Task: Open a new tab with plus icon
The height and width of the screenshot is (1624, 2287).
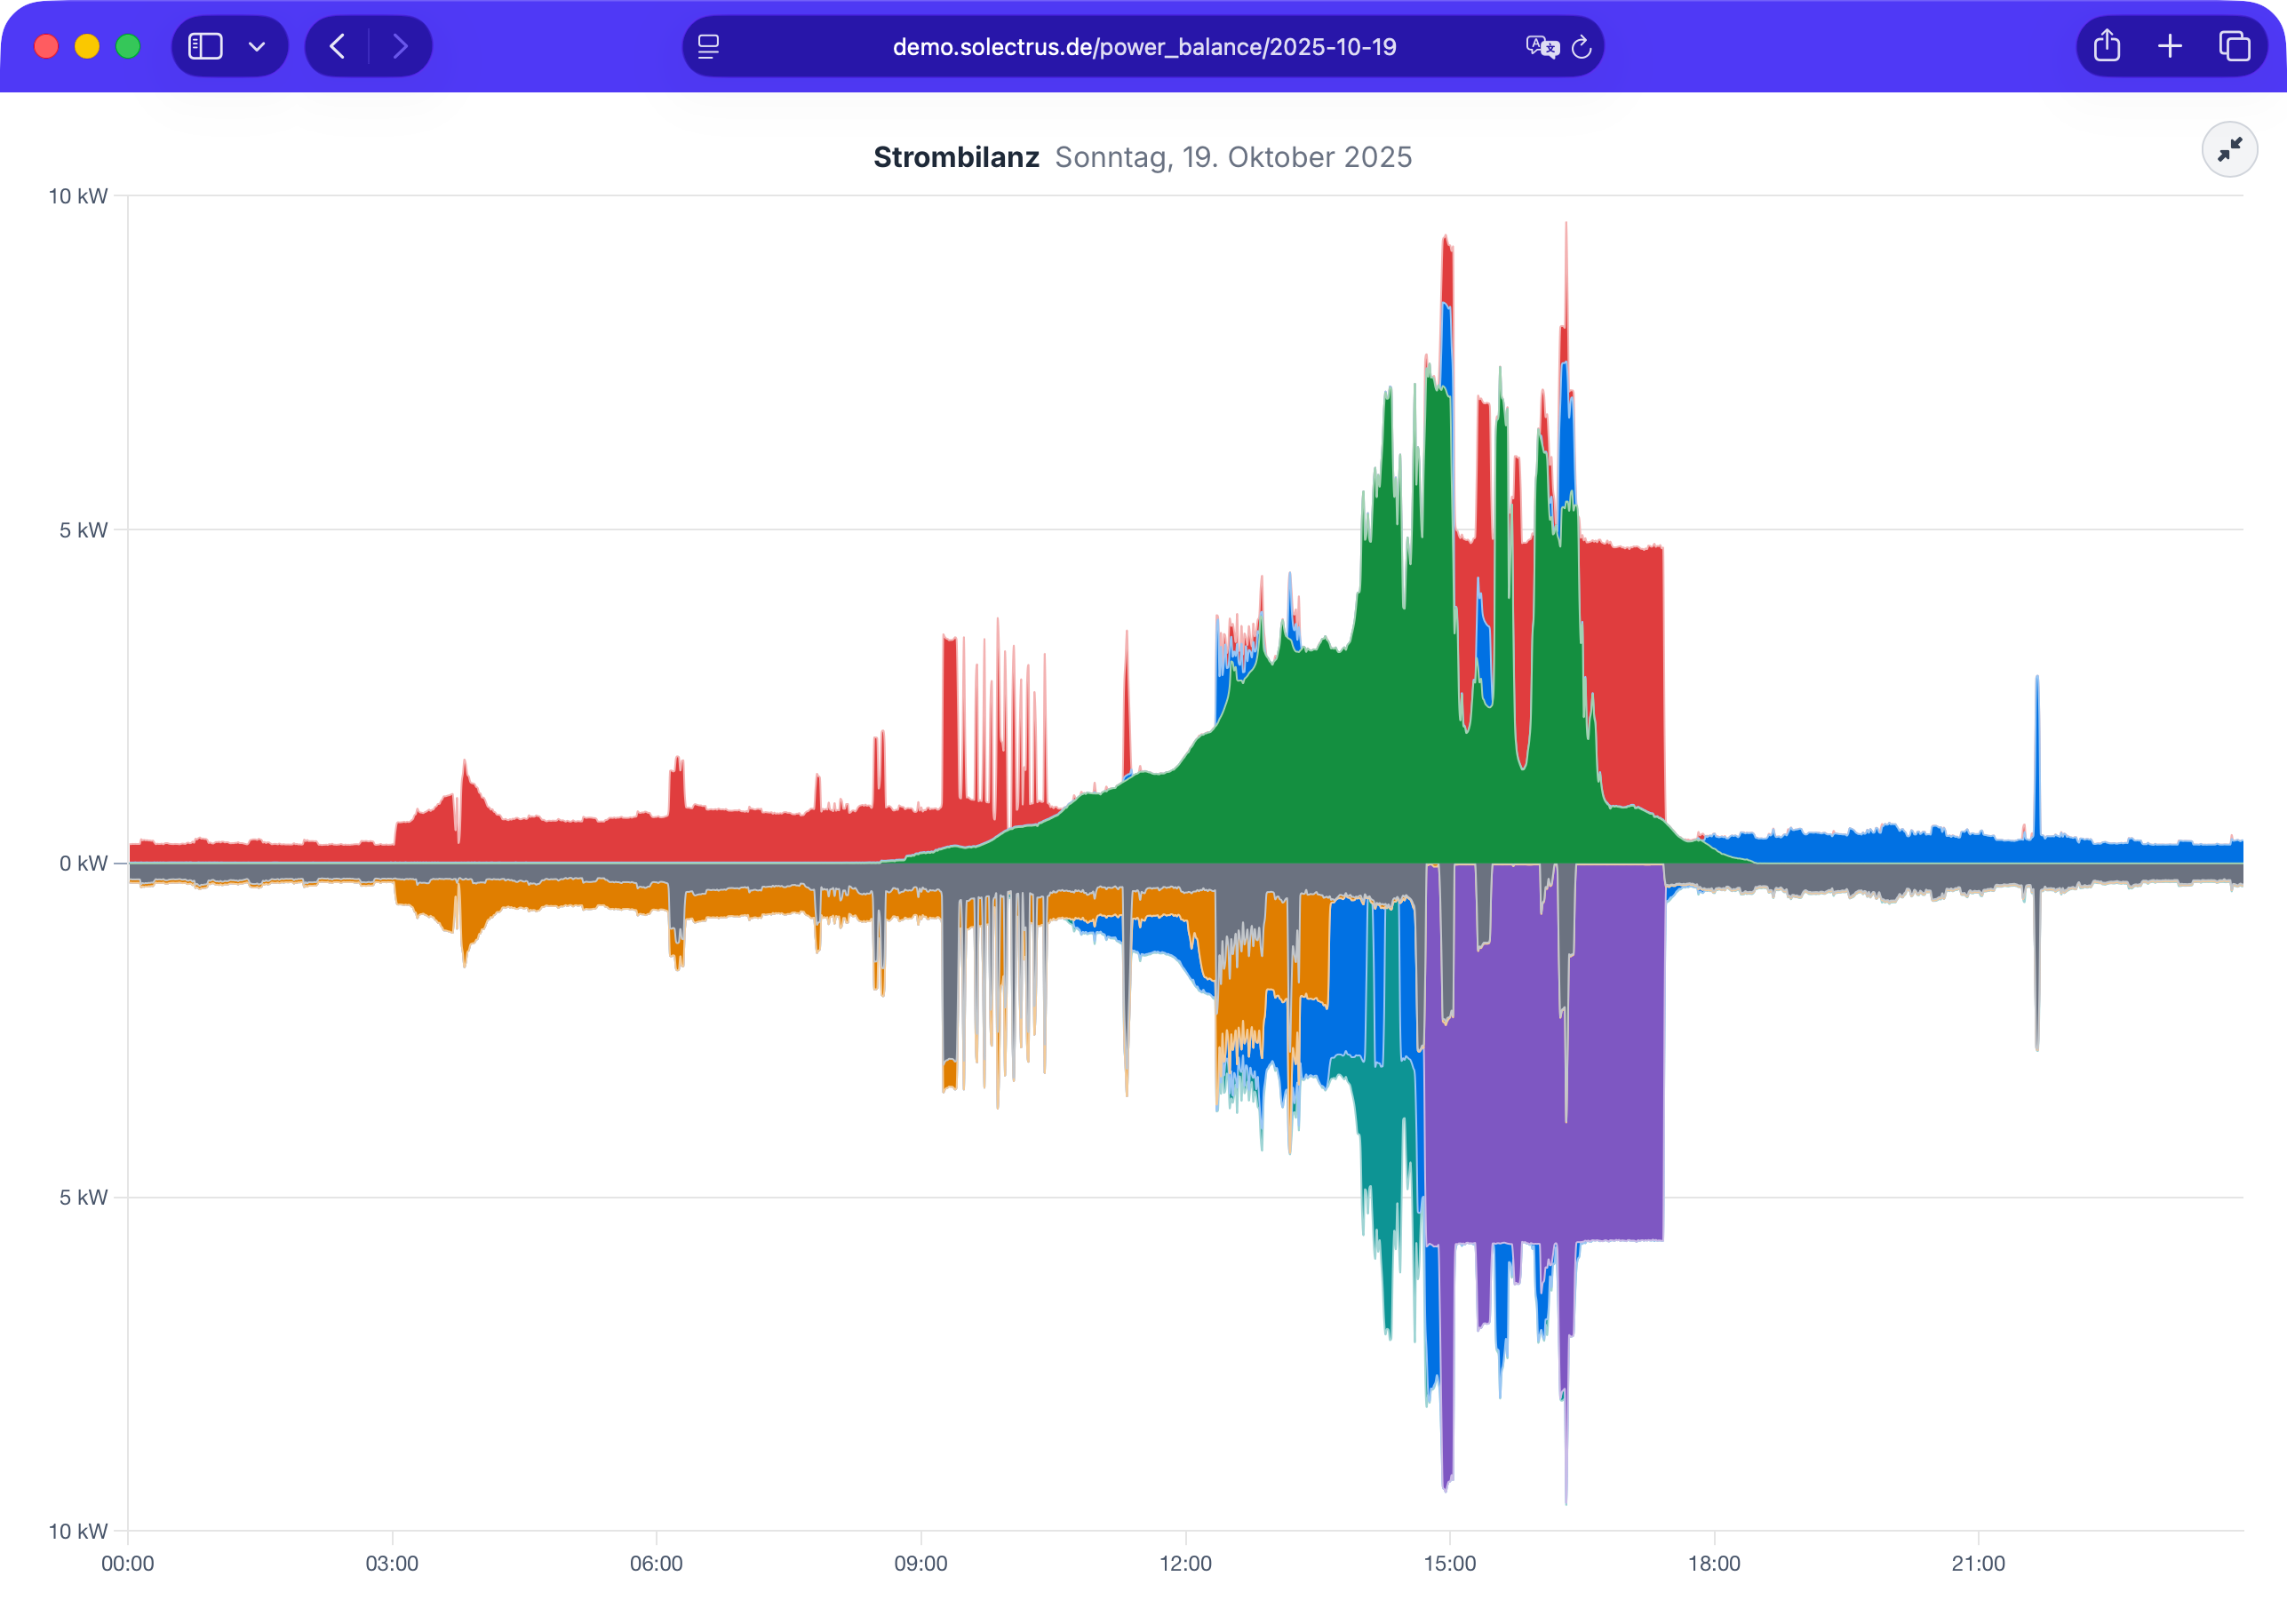Action: point(2170,47)
